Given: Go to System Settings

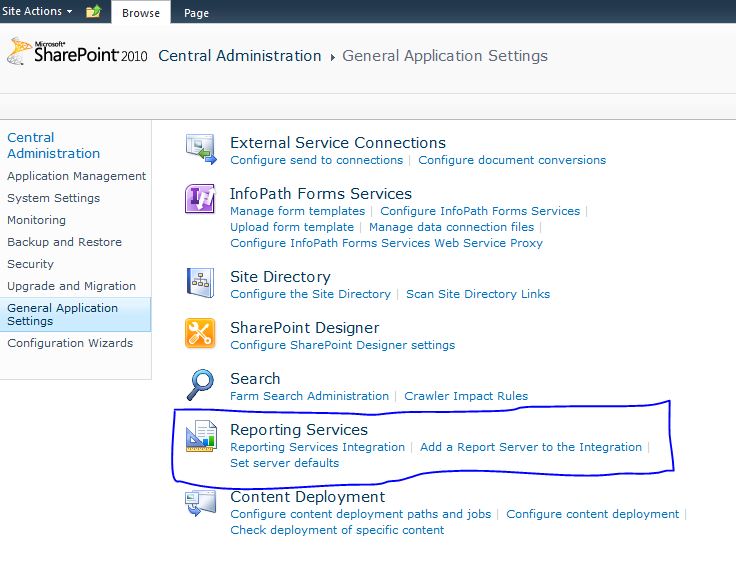Looking at the screenshot, I should (54, 198).
